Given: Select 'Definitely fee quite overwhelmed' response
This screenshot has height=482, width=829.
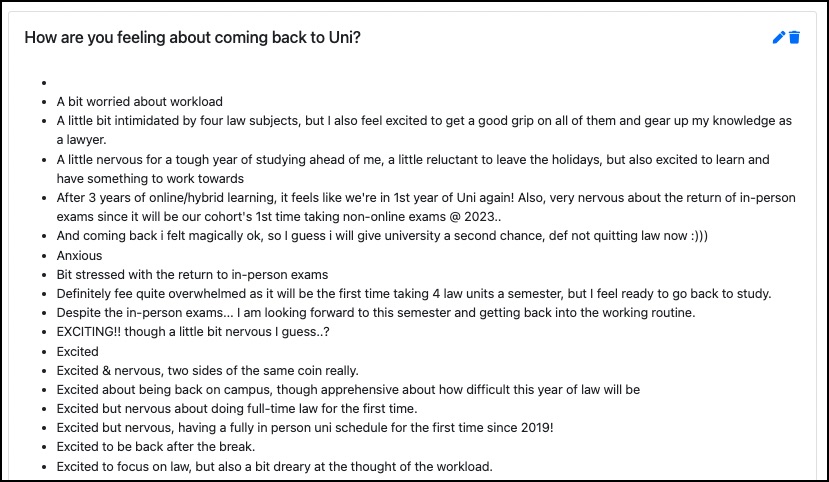Looking at the screenshot, I should pos(414,294).
